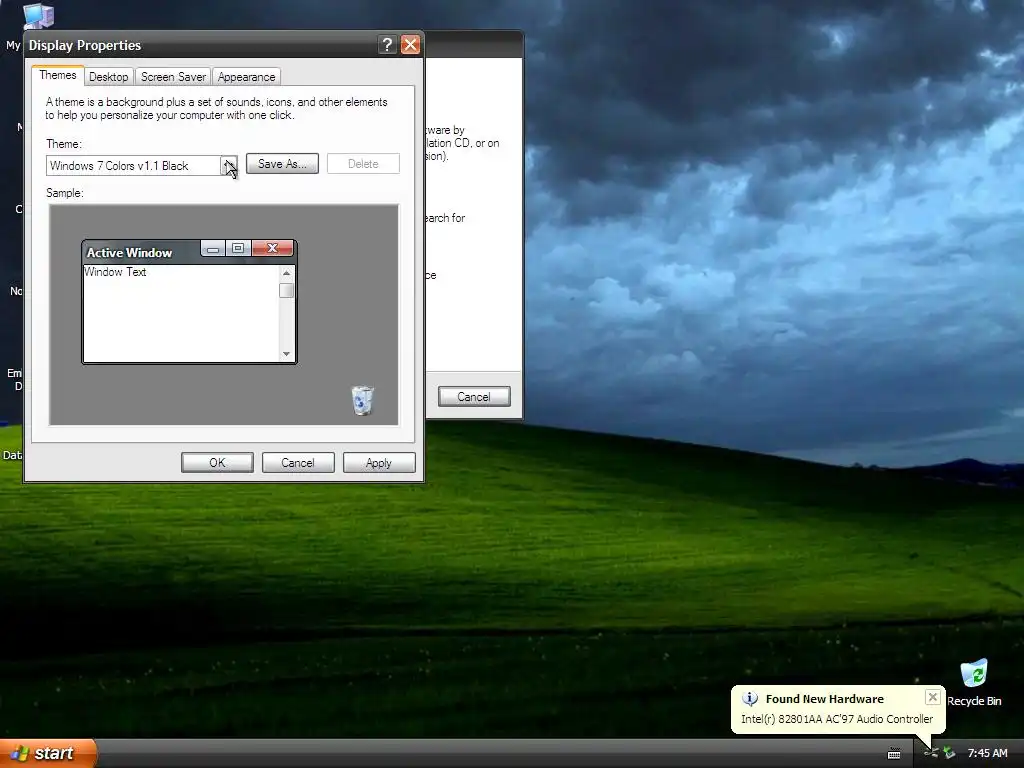Open the Appearance tab
The image size is (1024, 768).
(246, 76)
